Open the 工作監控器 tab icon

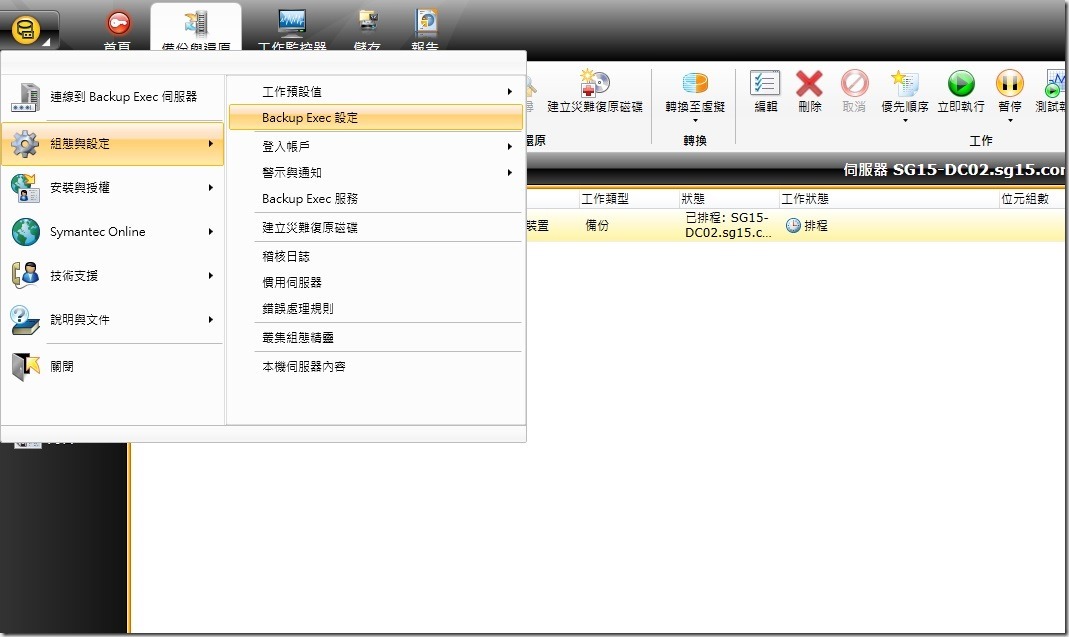(292, 23)
